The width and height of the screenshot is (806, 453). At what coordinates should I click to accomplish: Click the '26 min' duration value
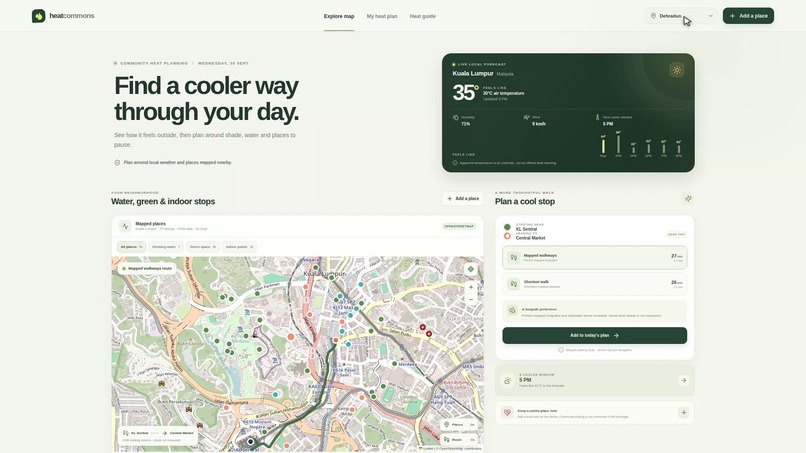coord(676,282)
